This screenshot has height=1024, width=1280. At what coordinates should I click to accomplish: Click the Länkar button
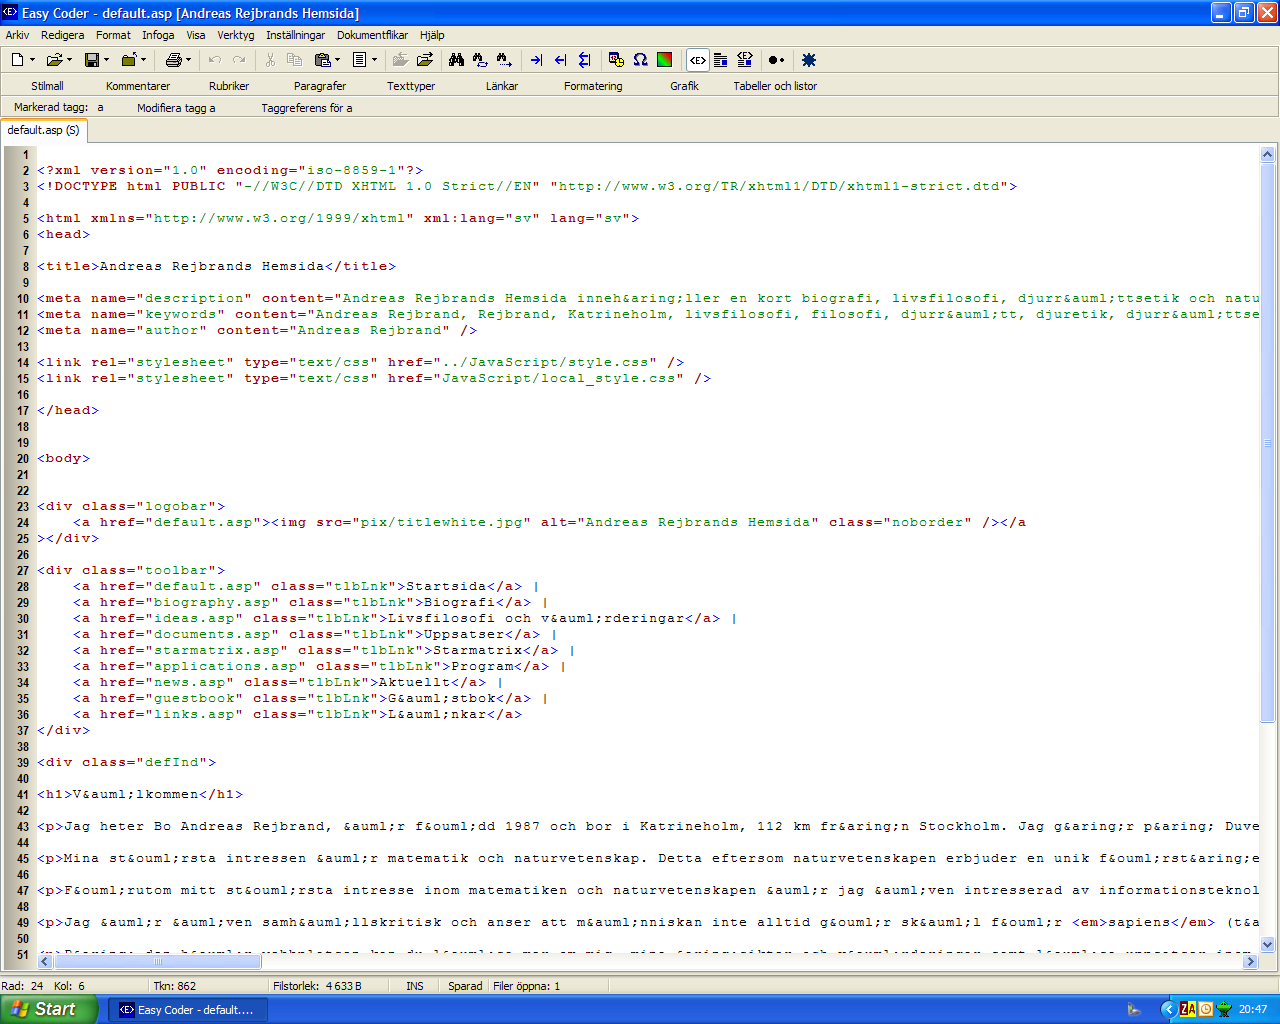point(502,86)
